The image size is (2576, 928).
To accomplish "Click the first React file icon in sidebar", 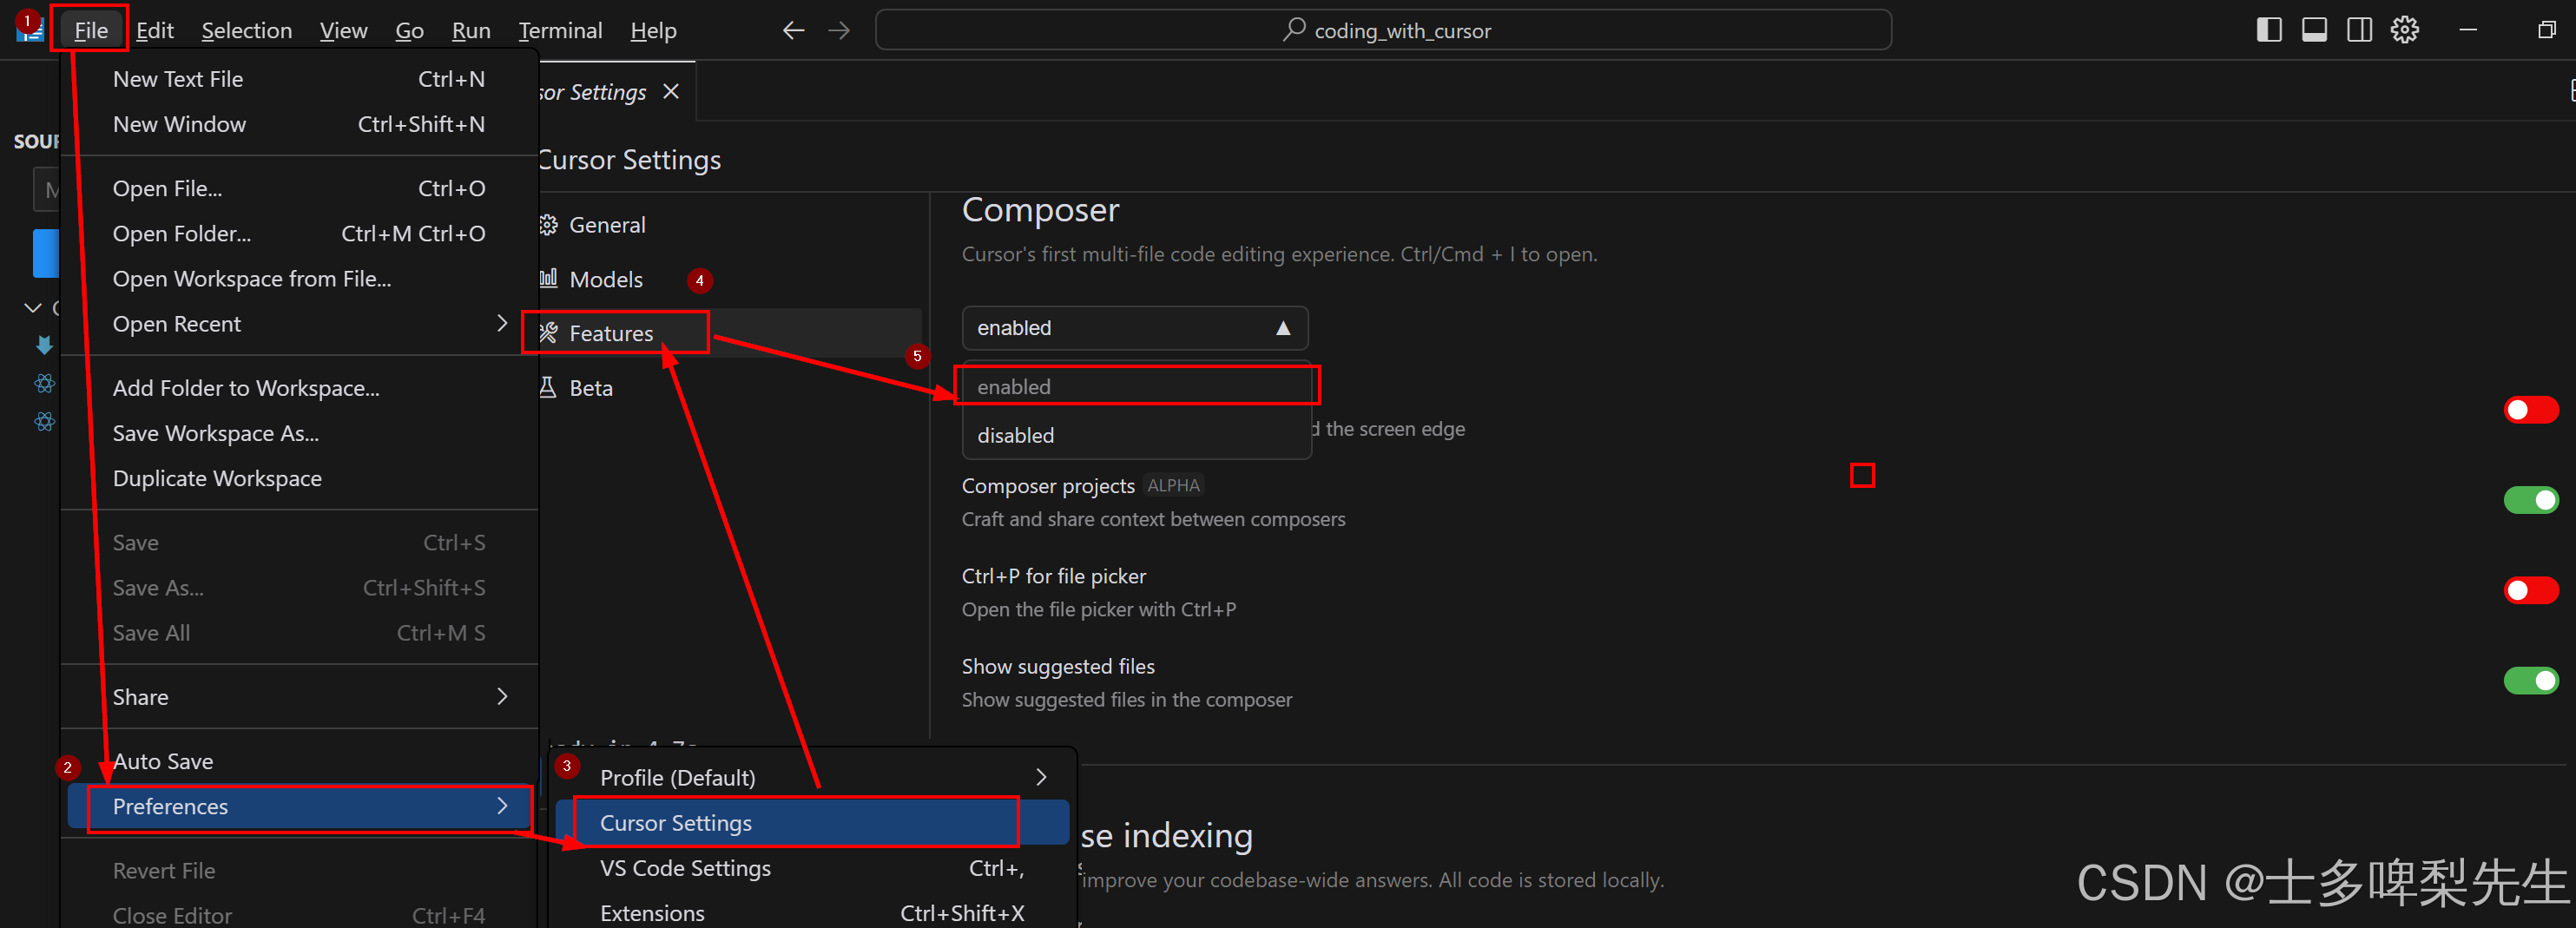I will (44, 383).
